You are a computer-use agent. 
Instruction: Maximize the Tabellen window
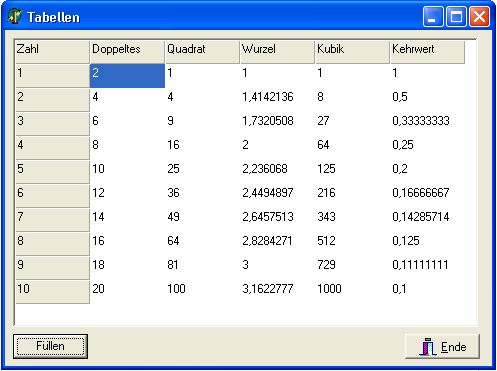point(456,16)
